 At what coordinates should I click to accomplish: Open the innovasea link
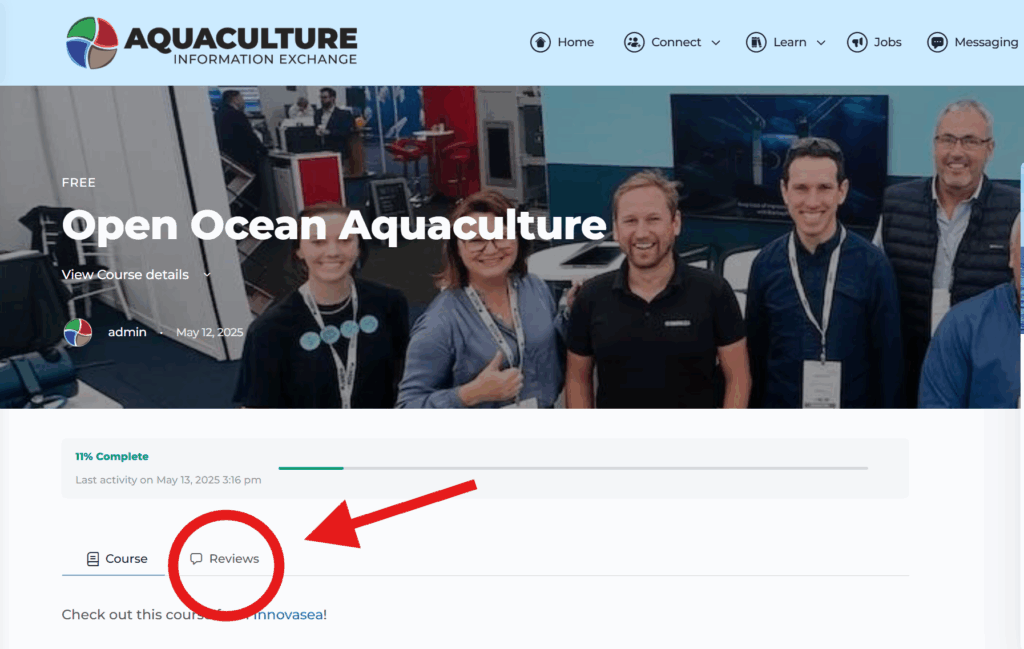(x=288, y=614)
